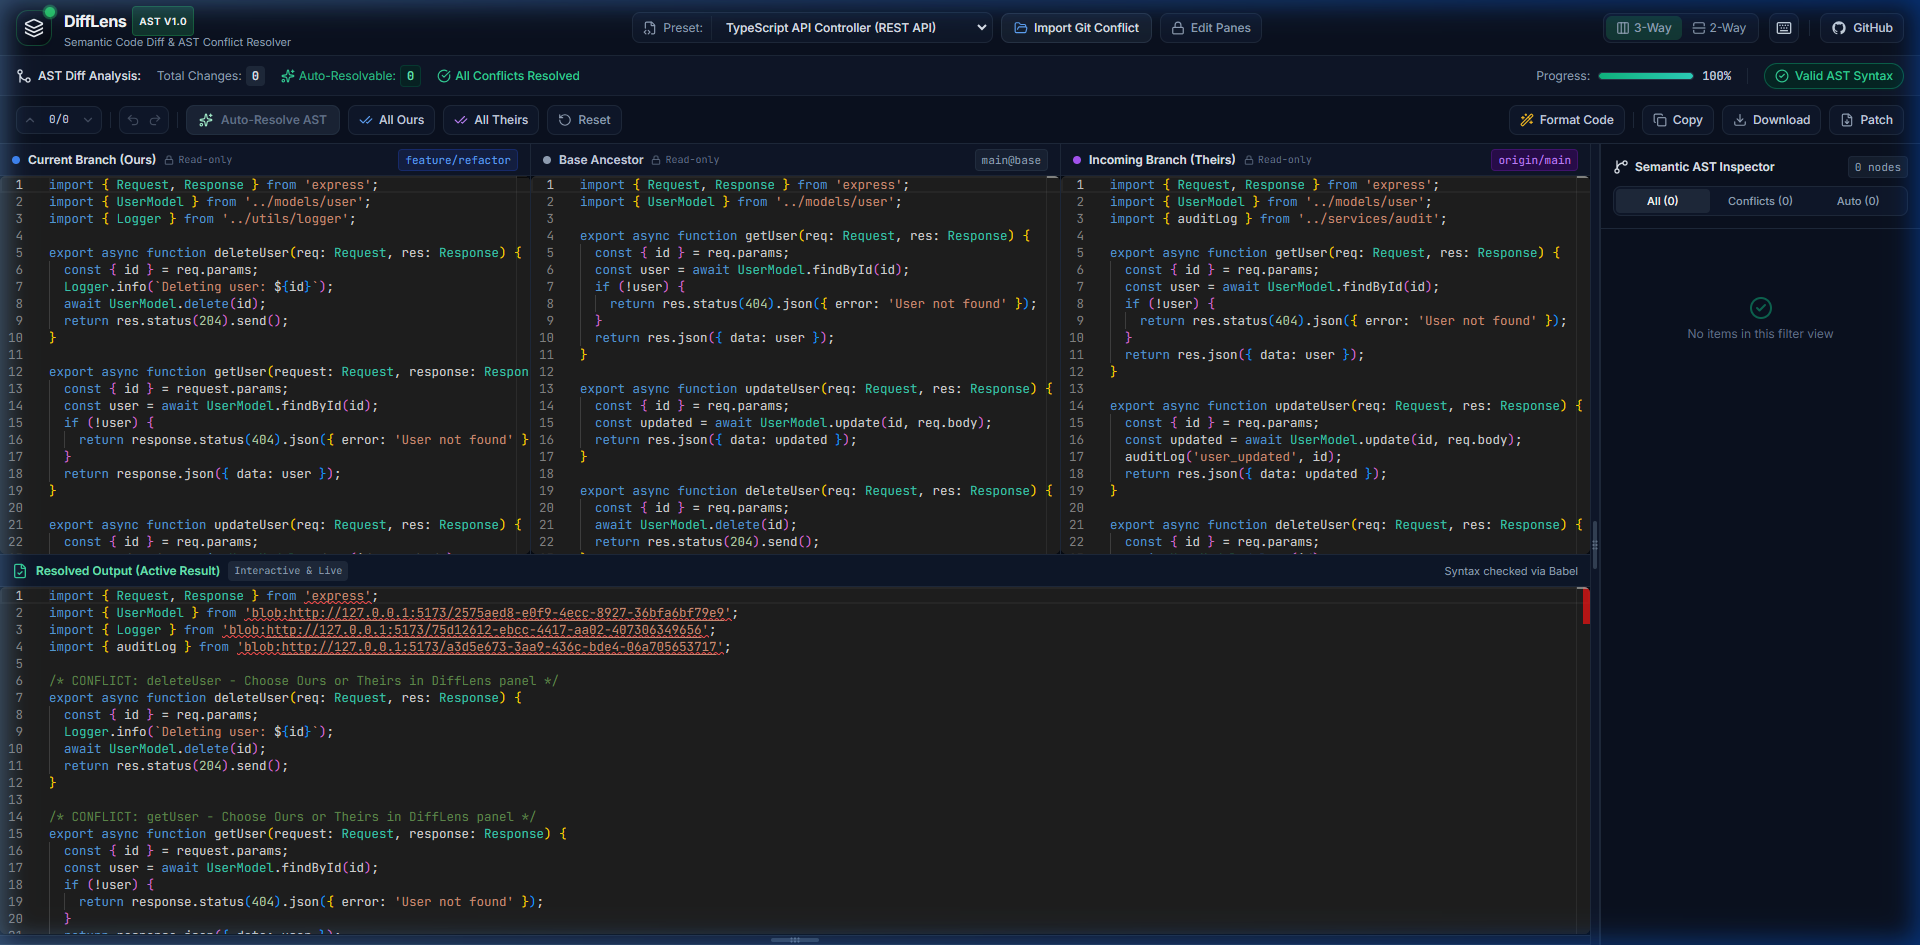Open the keyboard shortcuts icon button

pyautogui.click(x=1784, y=28)
